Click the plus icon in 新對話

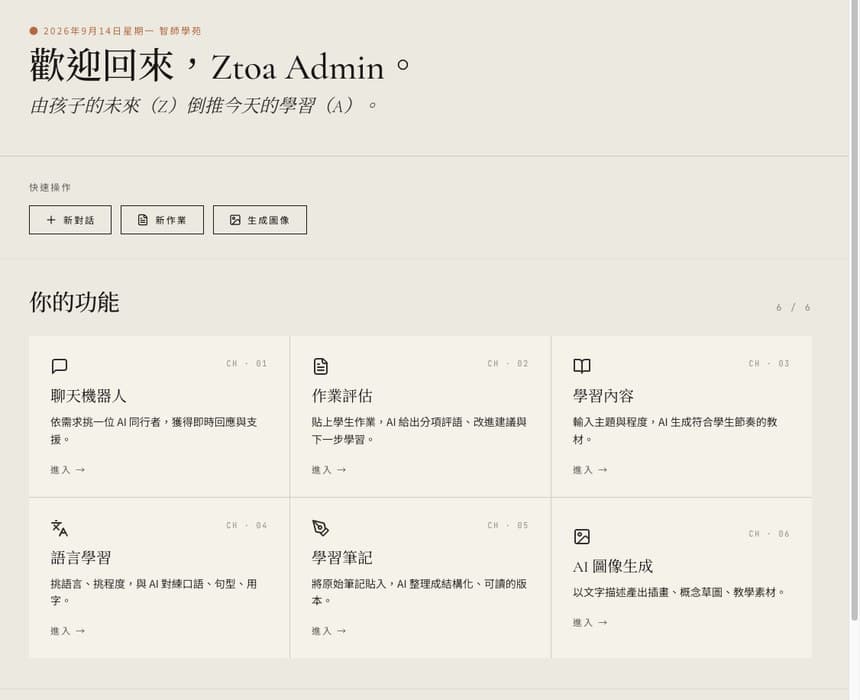51,220
